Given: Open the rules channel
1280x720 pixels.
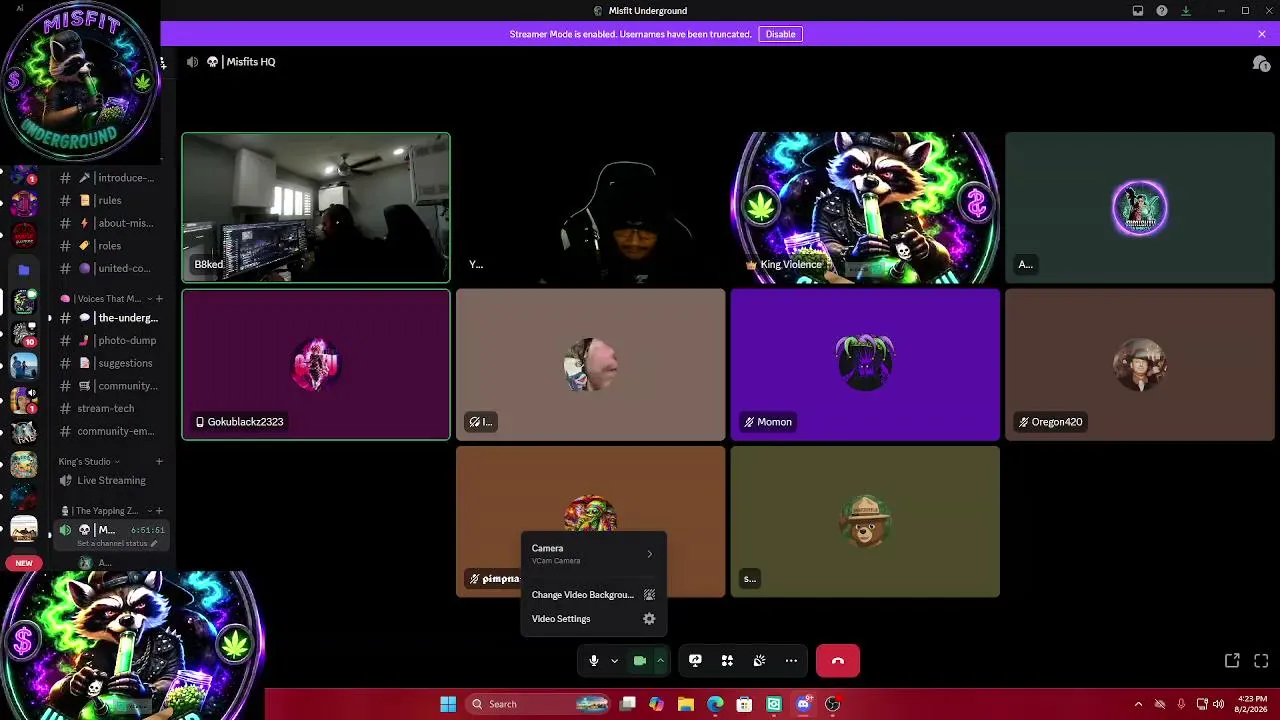Looking at the screenshot, I should [x=110, y=200].
